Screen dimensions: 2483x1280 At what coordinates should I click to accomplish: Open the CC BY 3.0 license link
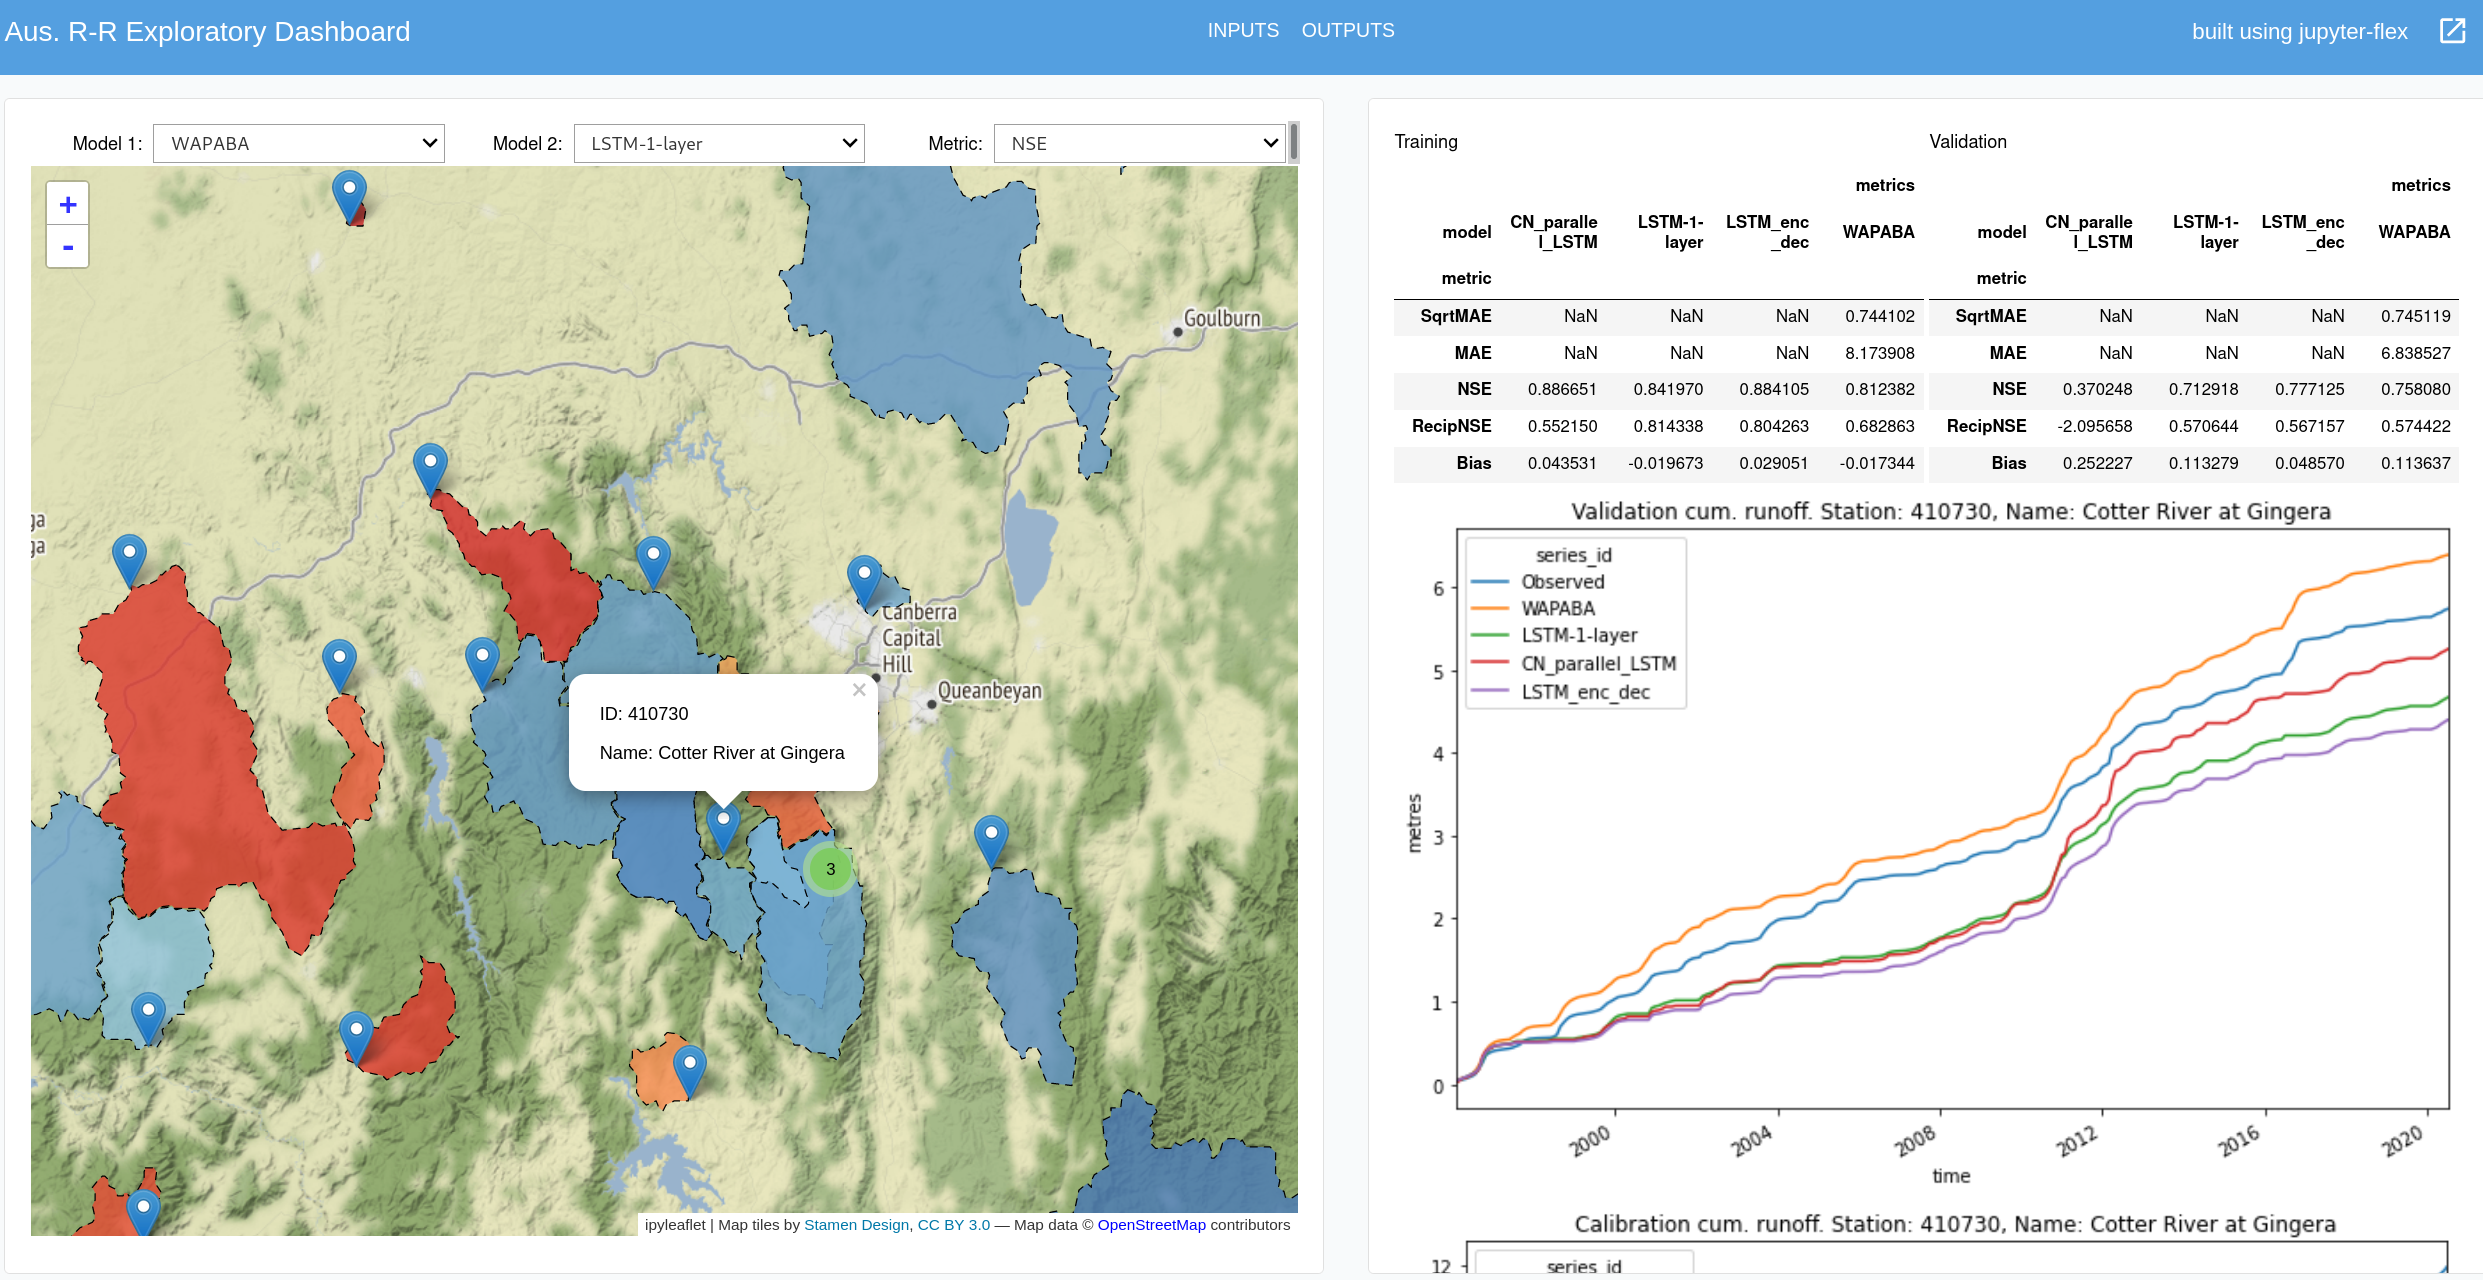(954, 1225)
